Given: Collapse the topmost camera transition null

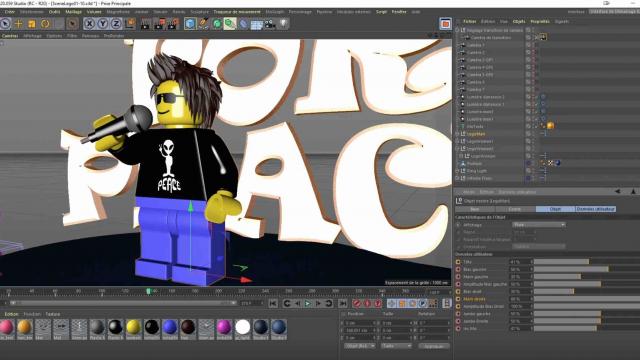Looking at the screenshot, I should point(457,30).
